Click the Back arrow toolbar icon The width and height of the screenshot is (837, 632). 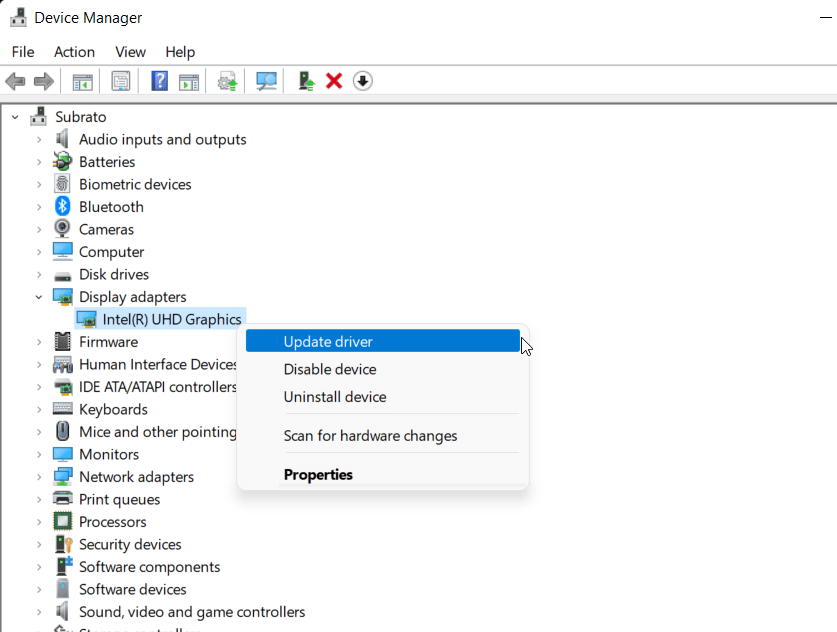(x=15, y=82)
